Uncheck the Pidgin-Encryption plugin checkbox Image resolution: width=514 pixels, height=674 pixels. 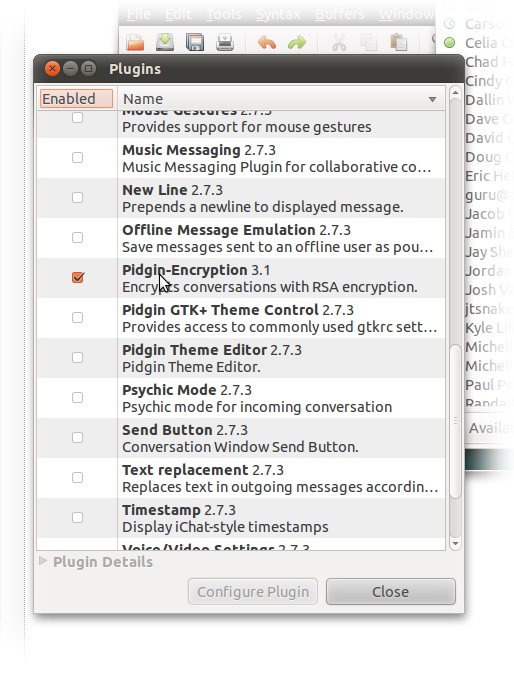pos(78,277)
